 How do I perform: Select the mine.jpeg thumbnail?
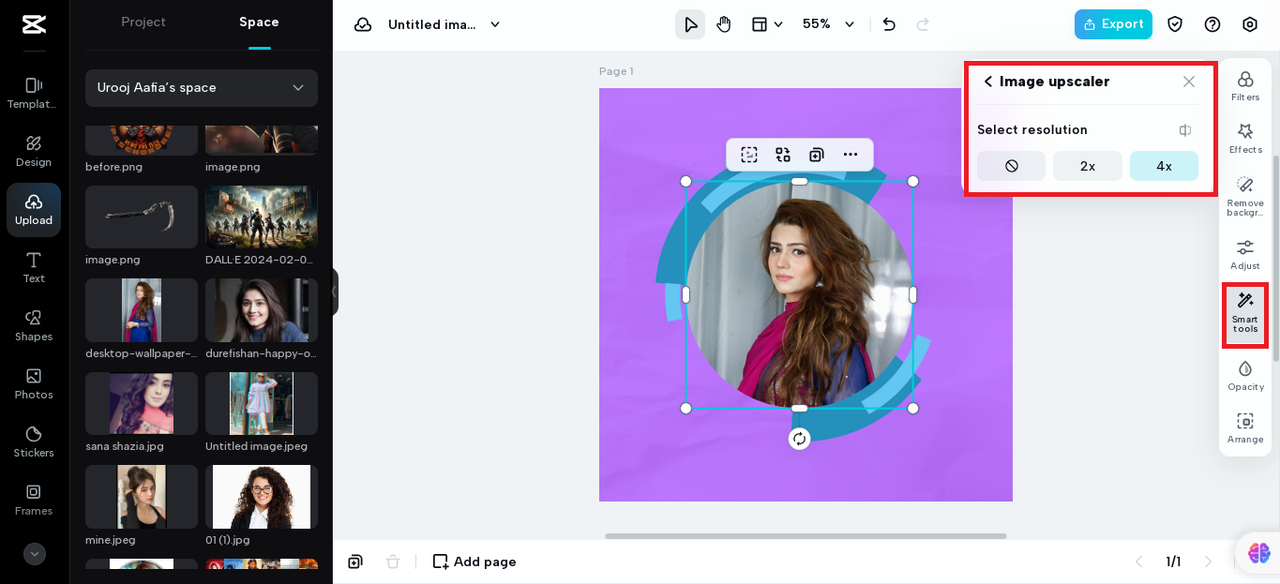pos(141,497)
